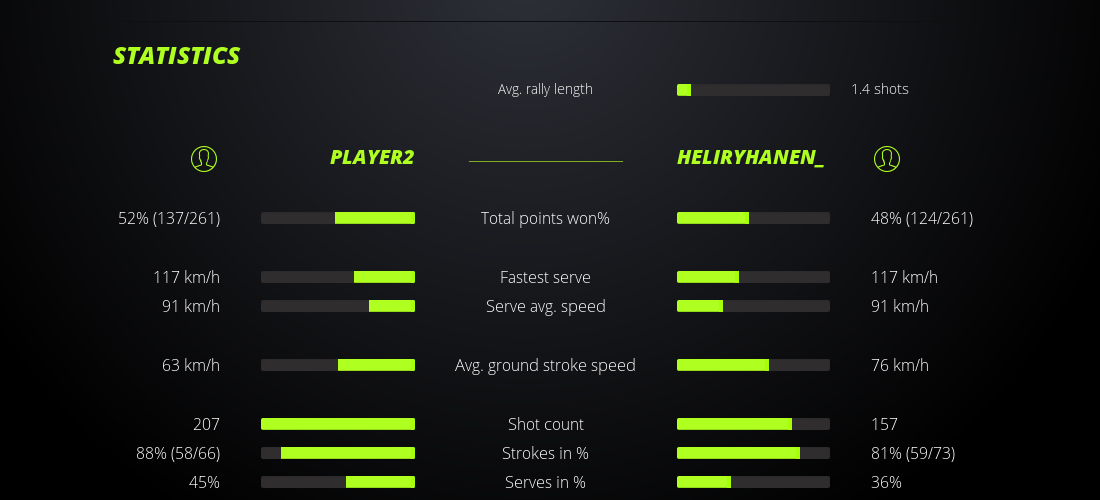This screenshot has width=1100, height=500.
Task: Click Player2's 52% (137/261) points value
Action: click(169, 218)
